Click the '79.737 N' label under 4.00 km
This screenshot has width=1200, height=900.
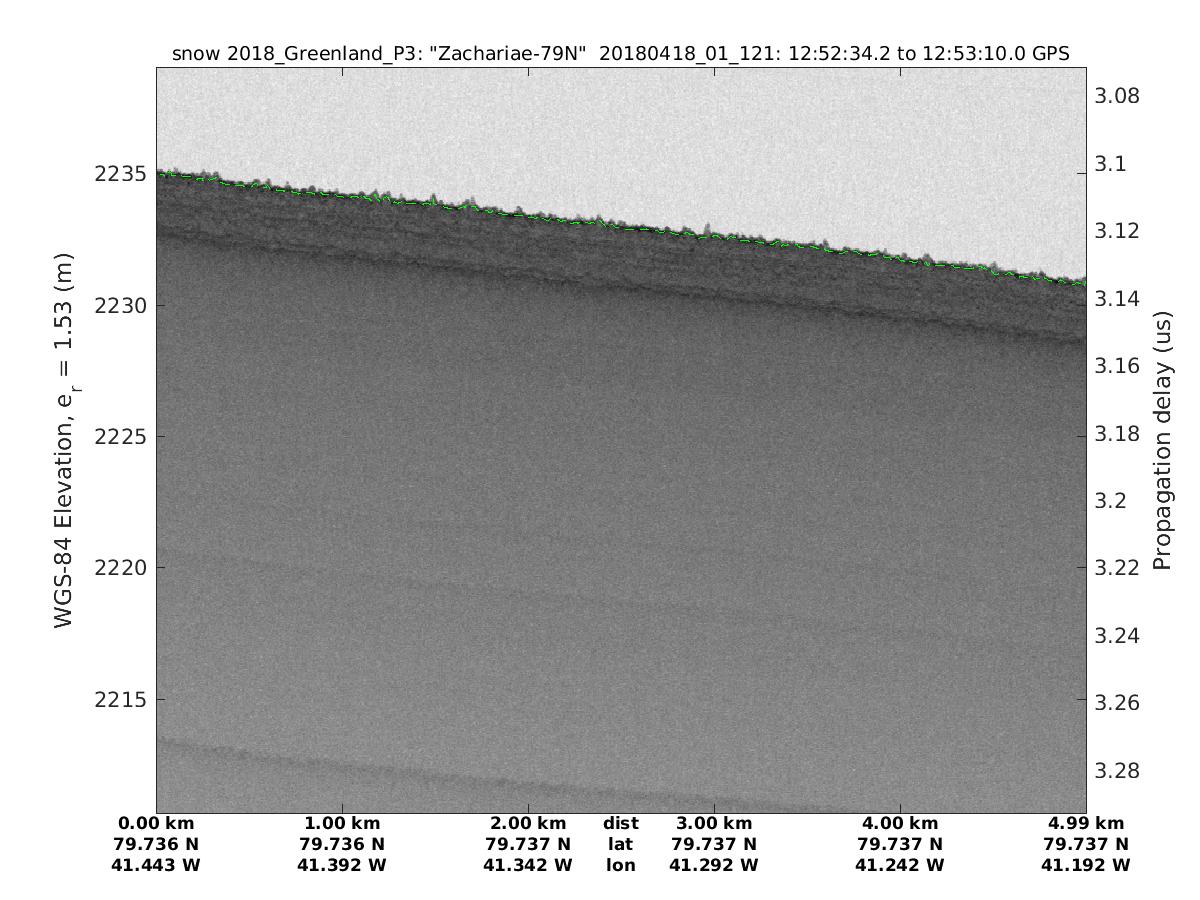point(900,845)
